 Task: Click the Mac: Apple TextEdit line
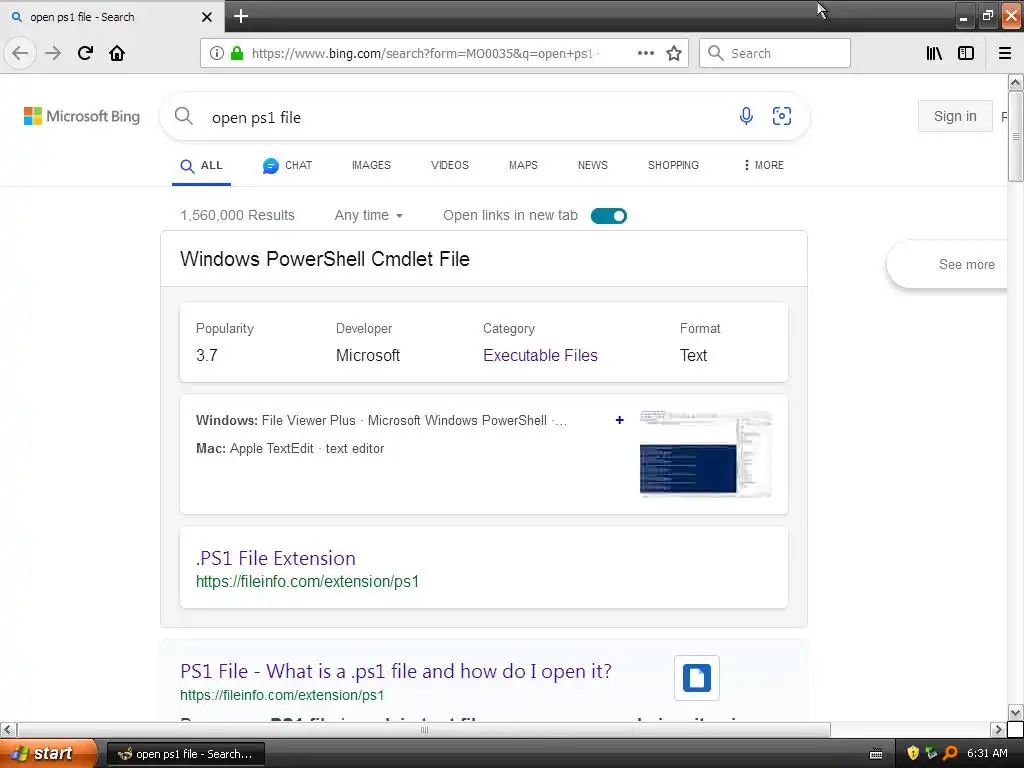tap(290, 449)
